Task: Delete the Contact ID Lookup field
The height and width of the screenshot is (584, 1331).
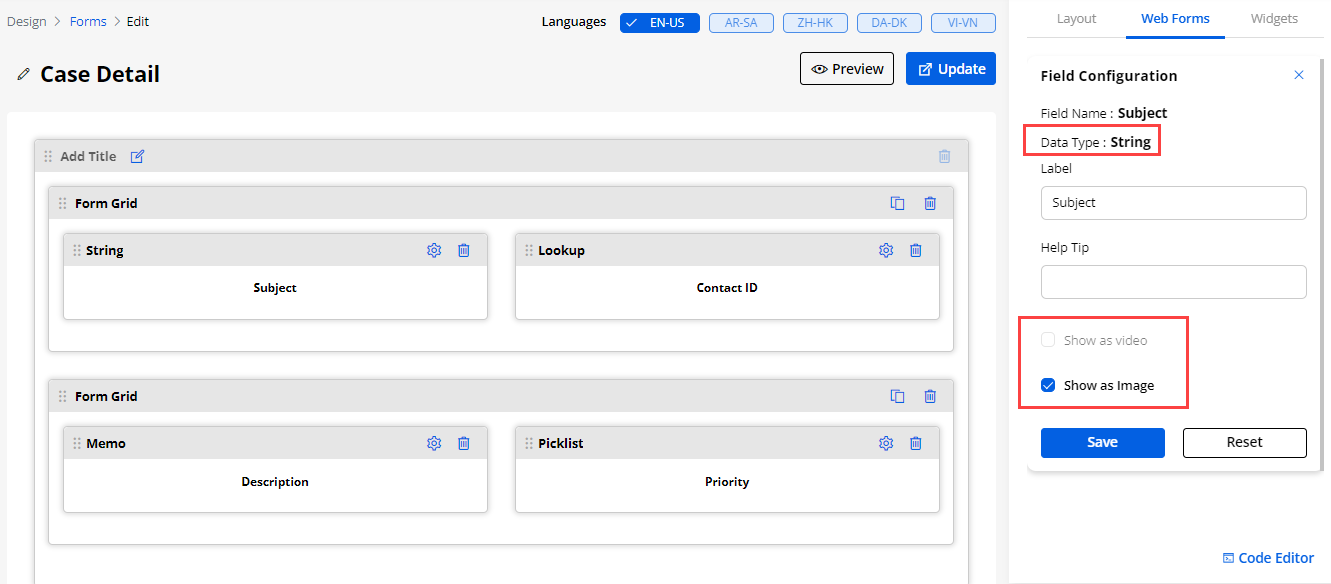Action: click(915, 251)
